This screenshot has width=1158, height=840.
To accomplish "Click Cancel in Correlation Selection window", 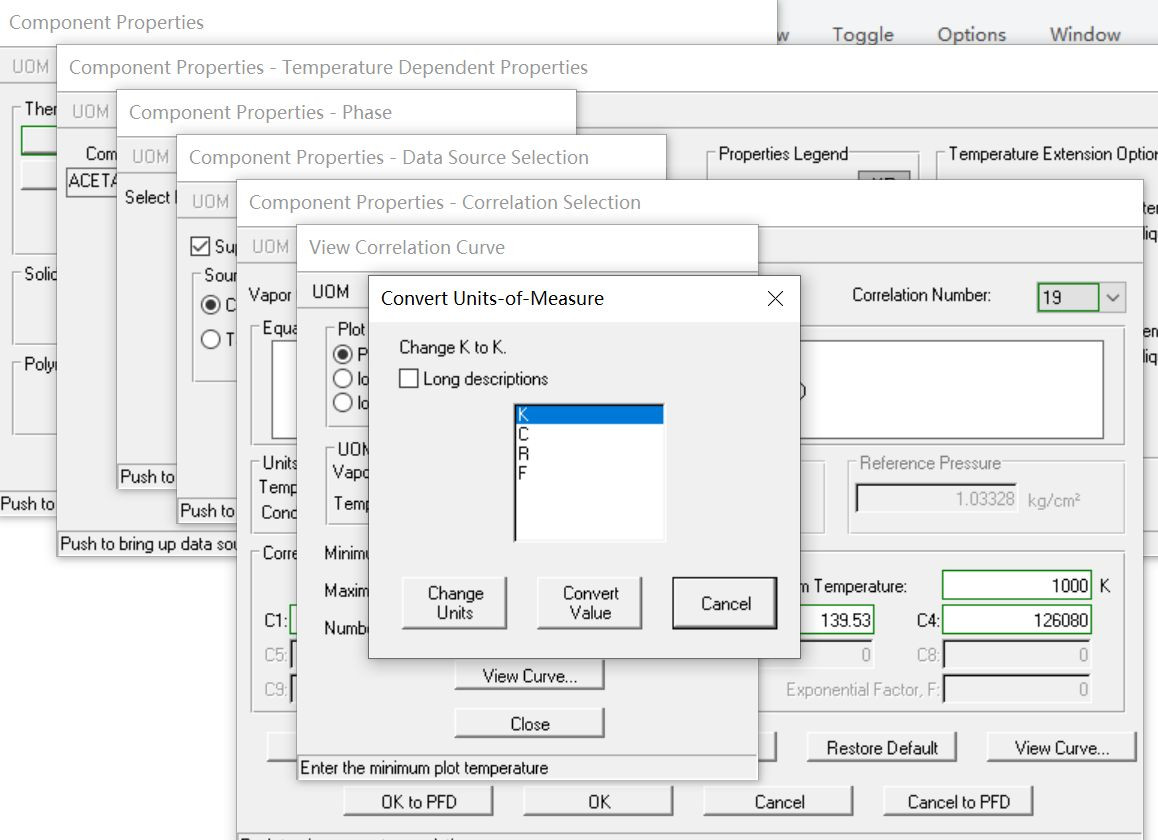I will click(x=779, y=802).
